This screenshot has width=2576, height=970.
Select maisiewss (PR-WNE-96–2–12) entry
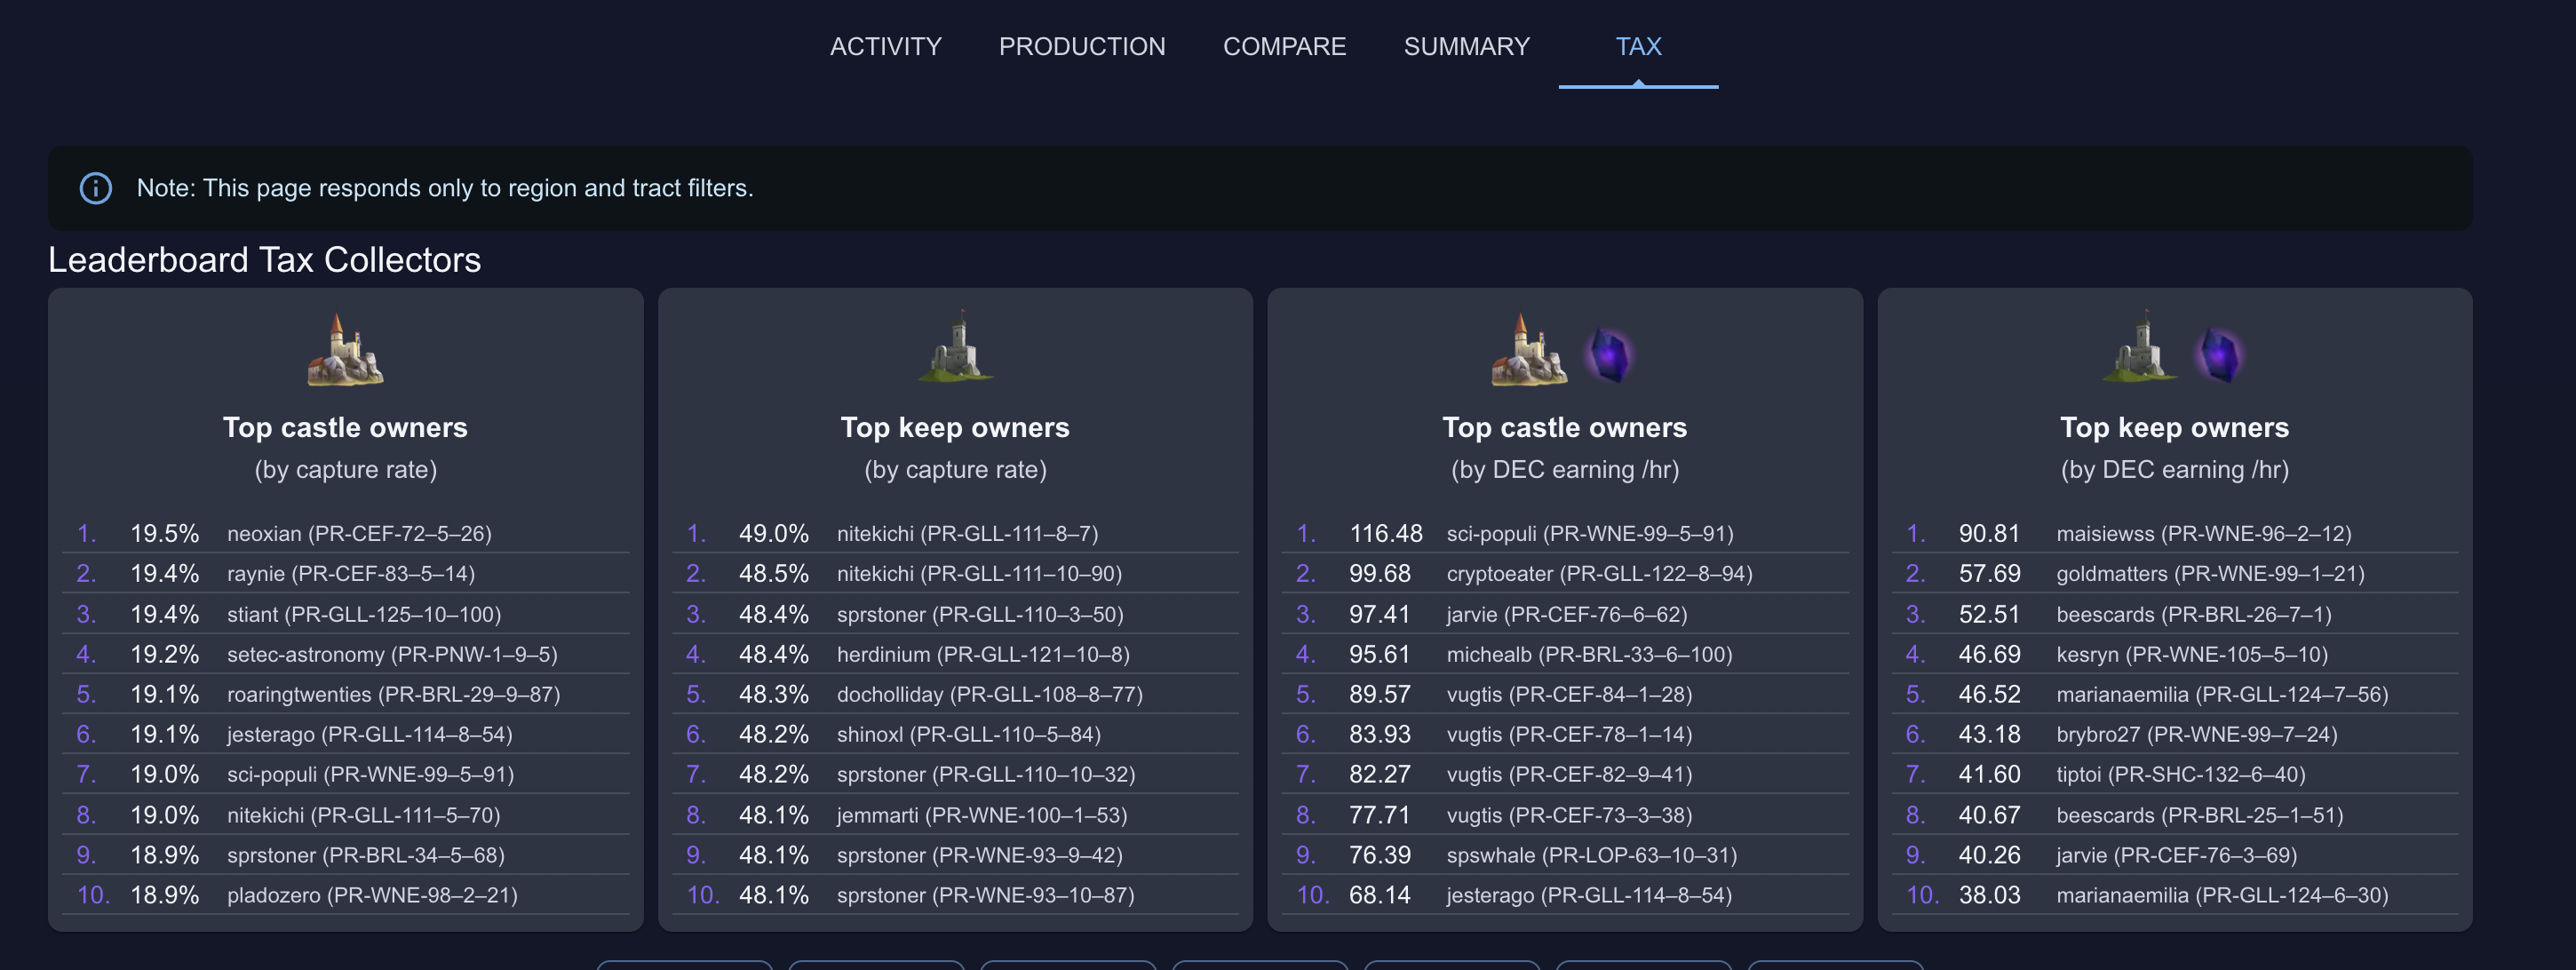click(2175, 533)
